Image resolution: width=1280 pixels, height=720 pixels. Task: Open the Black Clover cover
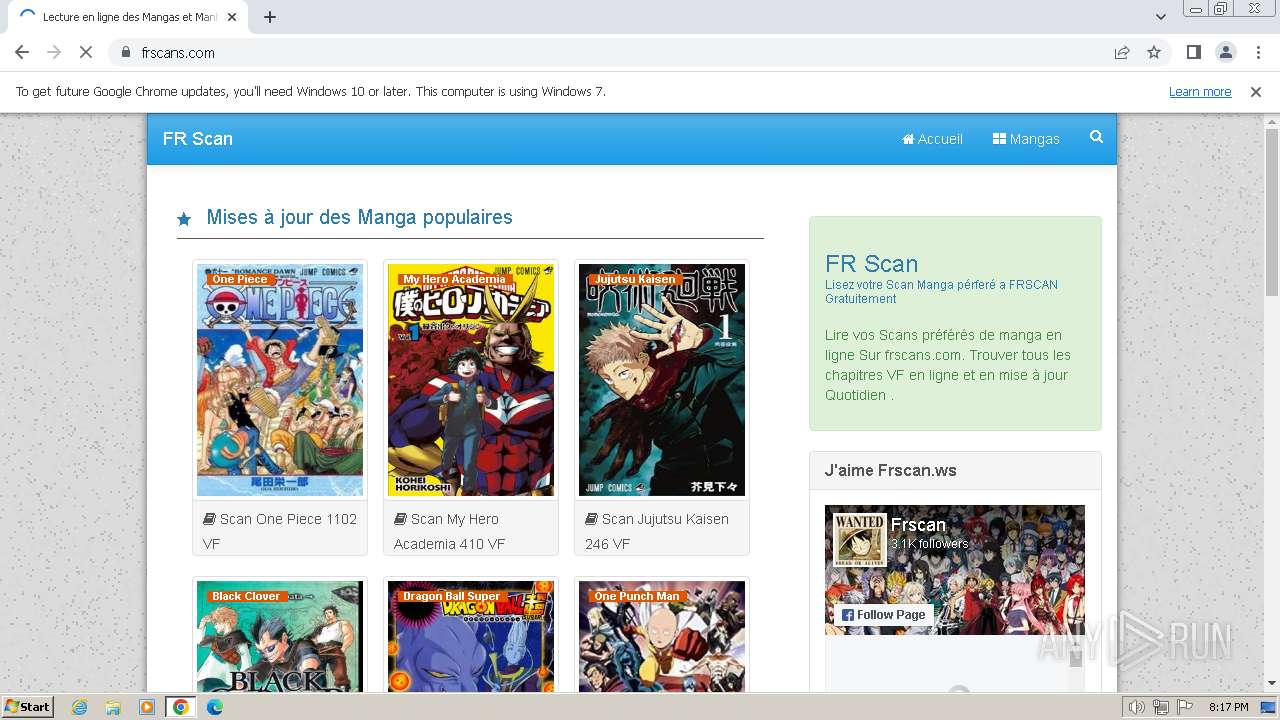coord(280,637)
